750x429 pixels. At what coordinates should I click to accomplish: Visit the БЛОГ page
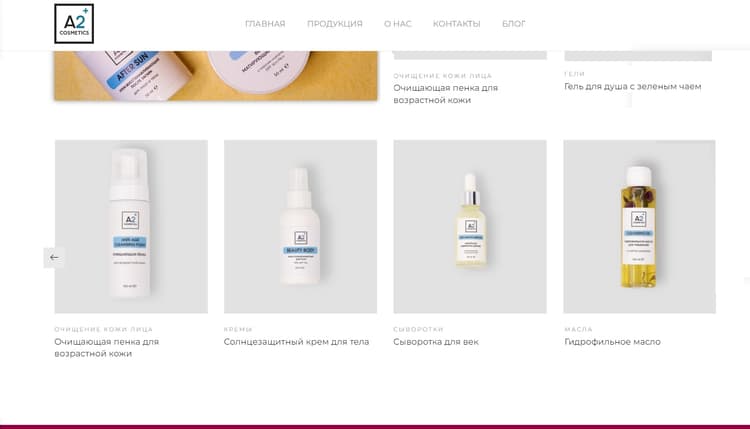tap(514, 24)
